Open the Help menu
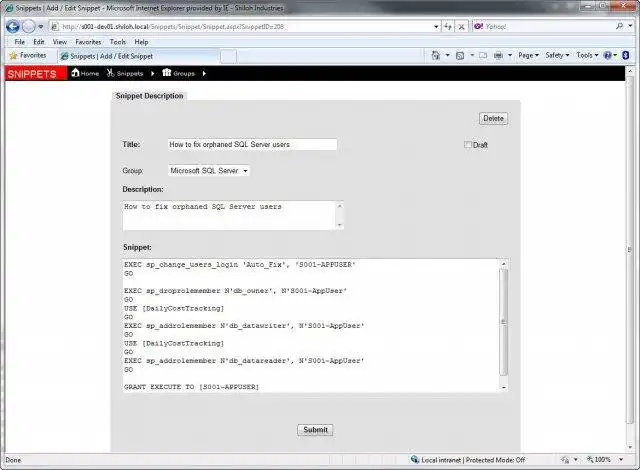The height and width of the screenshot is (470, 640). (141, 42)
